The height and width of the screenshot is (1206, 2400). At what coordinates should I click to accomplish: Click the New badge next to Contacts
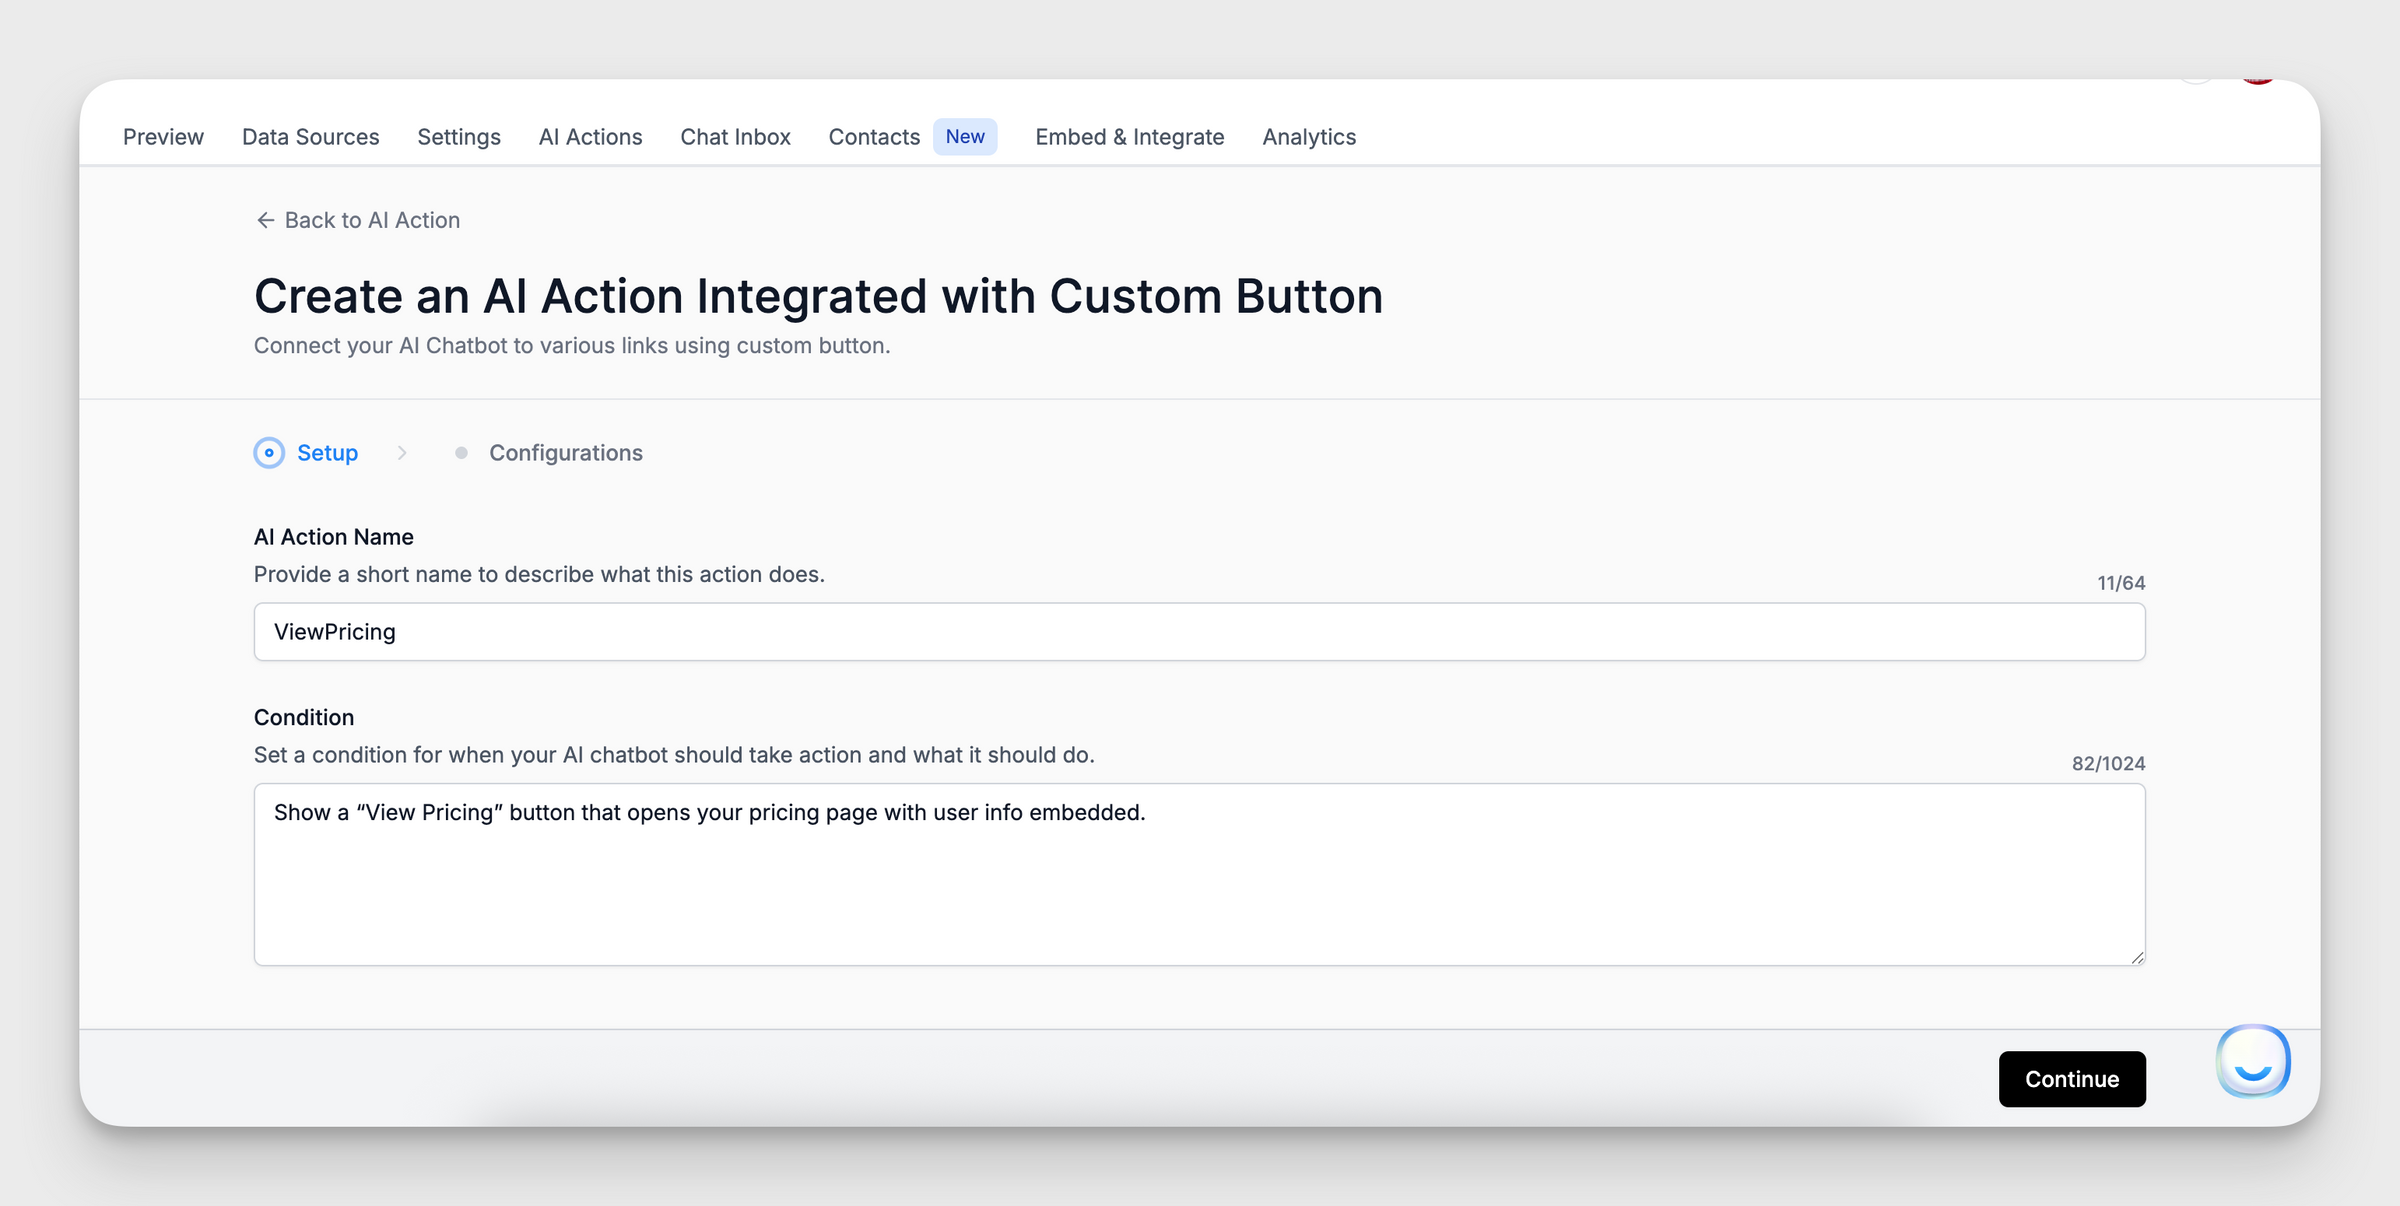[x=965, y=137]
